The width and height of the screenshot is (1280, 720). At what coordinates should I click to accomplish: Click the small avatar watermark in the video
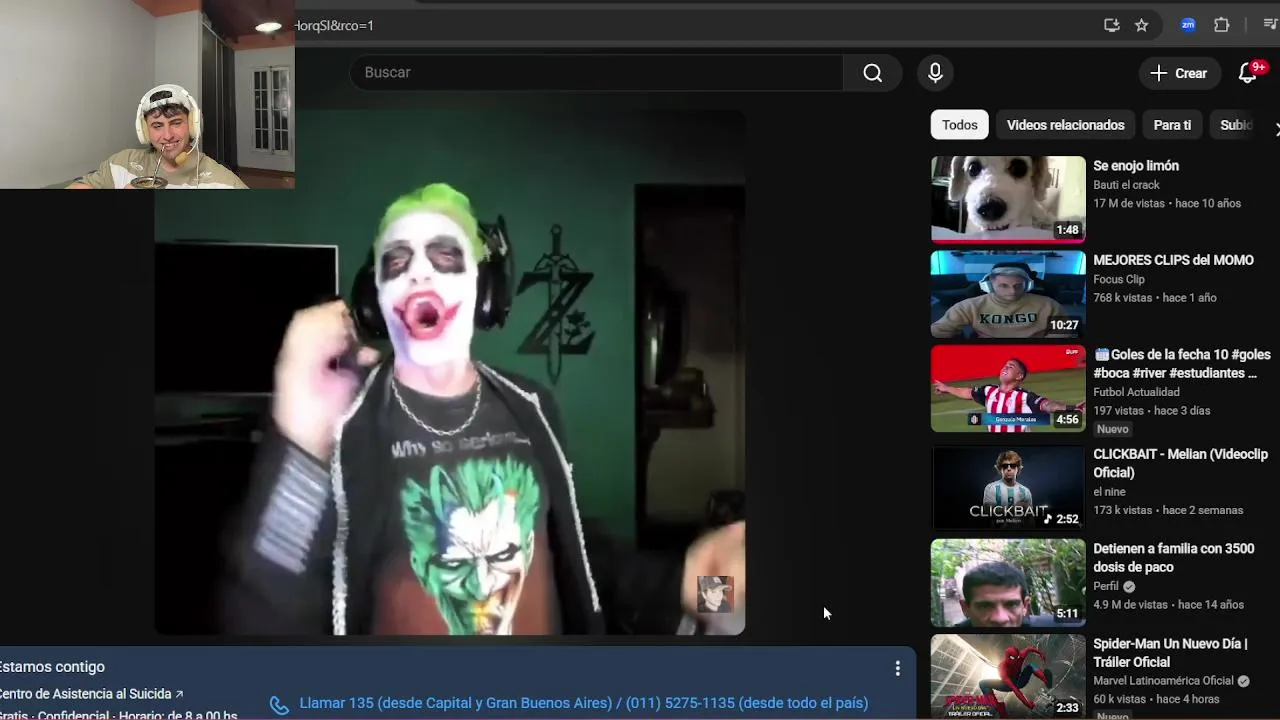[x=715, y=594]
